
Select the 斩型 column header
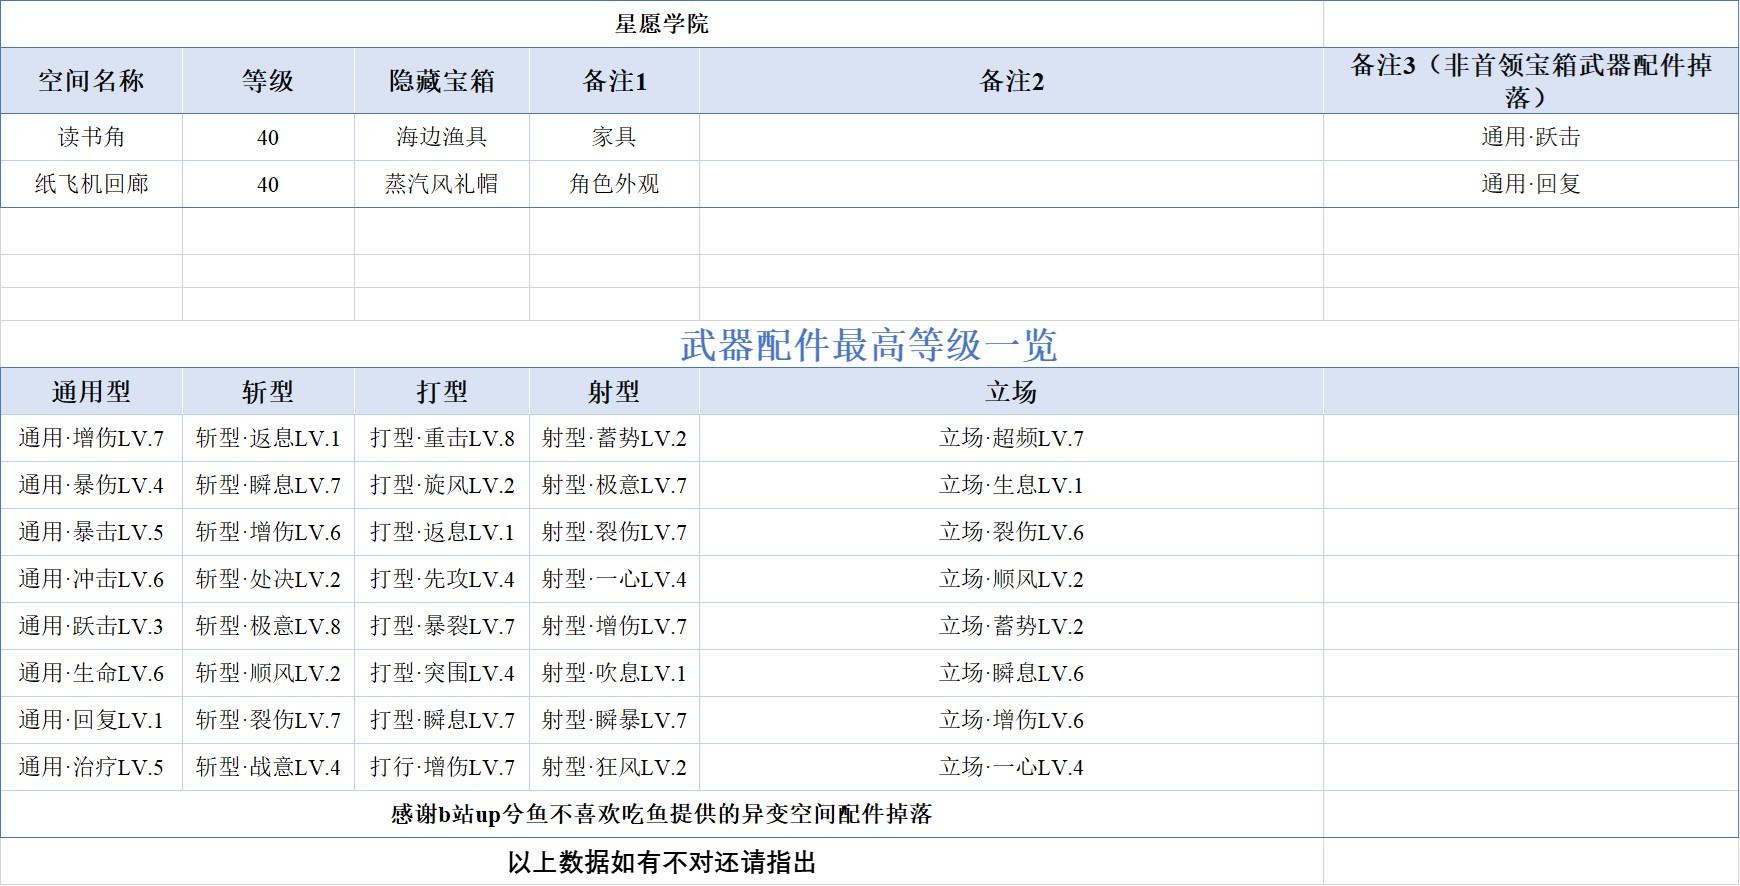(x=267, y=392)
